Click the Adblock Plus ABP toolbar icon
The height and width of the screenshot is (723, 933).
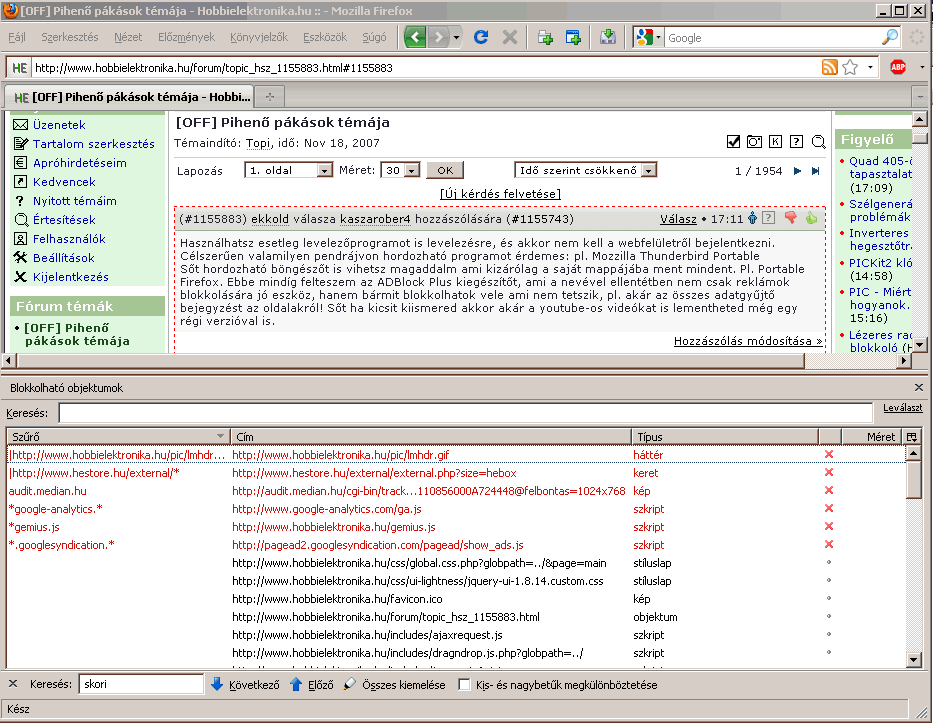tap(898, 67)
